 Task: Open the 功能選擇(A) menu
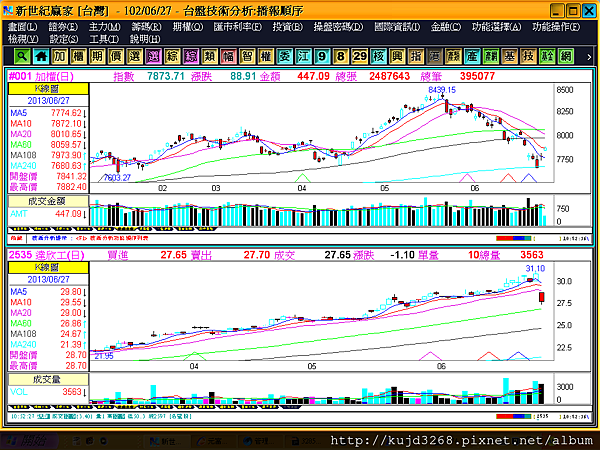(496, 27)
